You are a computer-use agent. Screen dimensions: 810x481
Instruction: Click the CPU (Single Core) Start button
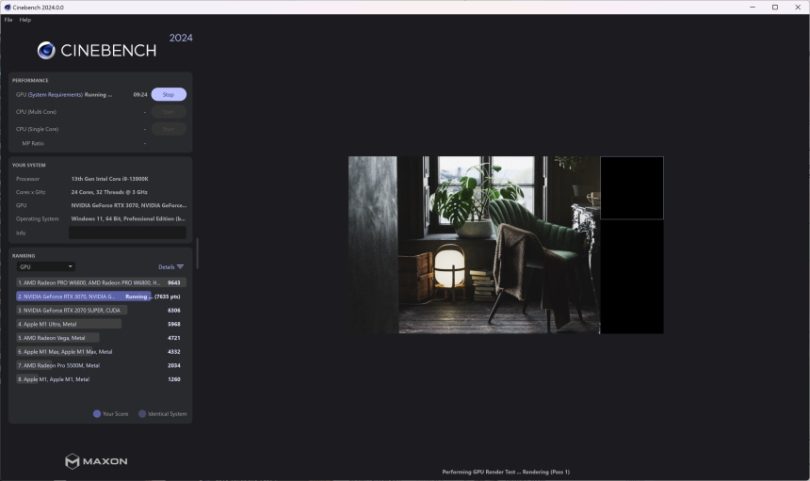coord(168,129)
